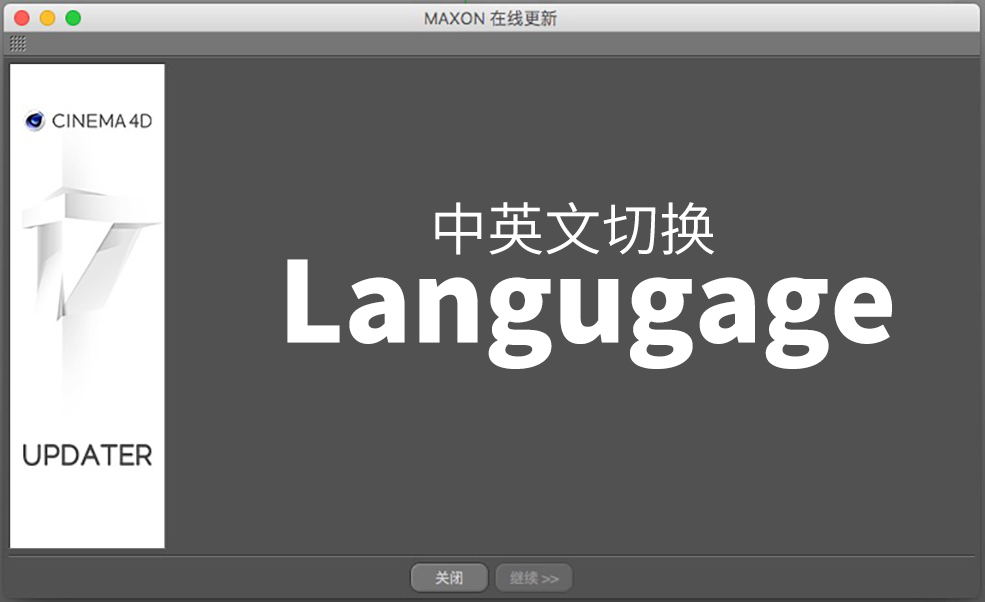Click the 关闭 button
This screenshot has height=602, width=985.
pyautogui.click(x=449, y=578)
